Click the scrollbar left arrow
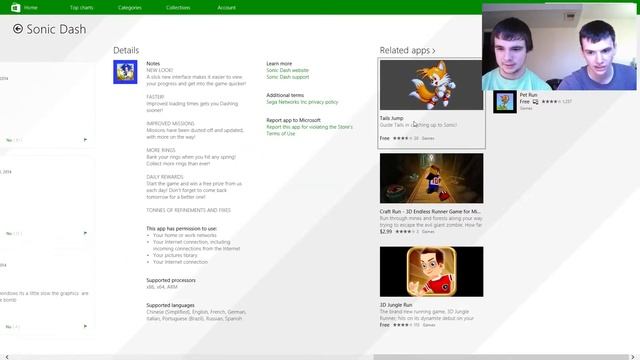The height and width of the screenshot is (360, 640). 7,357
